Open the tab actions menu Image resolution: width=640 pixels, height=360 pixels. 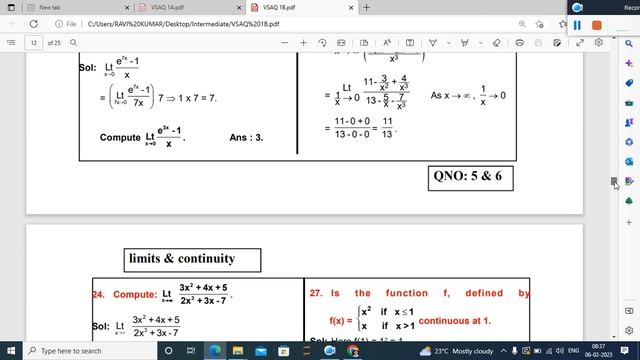coord(11,7)
